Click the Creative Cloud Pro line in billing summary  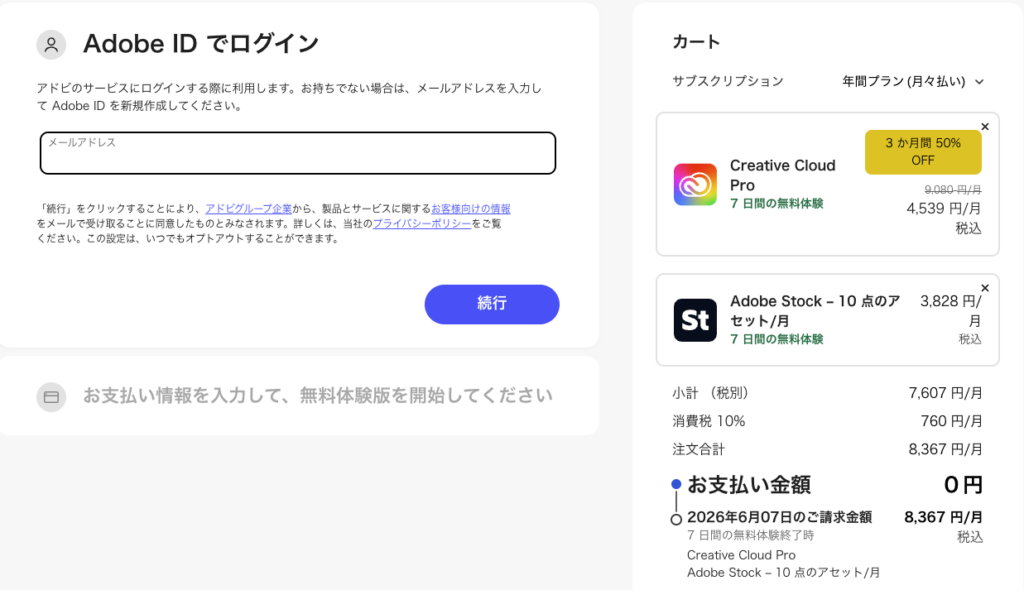741,555
